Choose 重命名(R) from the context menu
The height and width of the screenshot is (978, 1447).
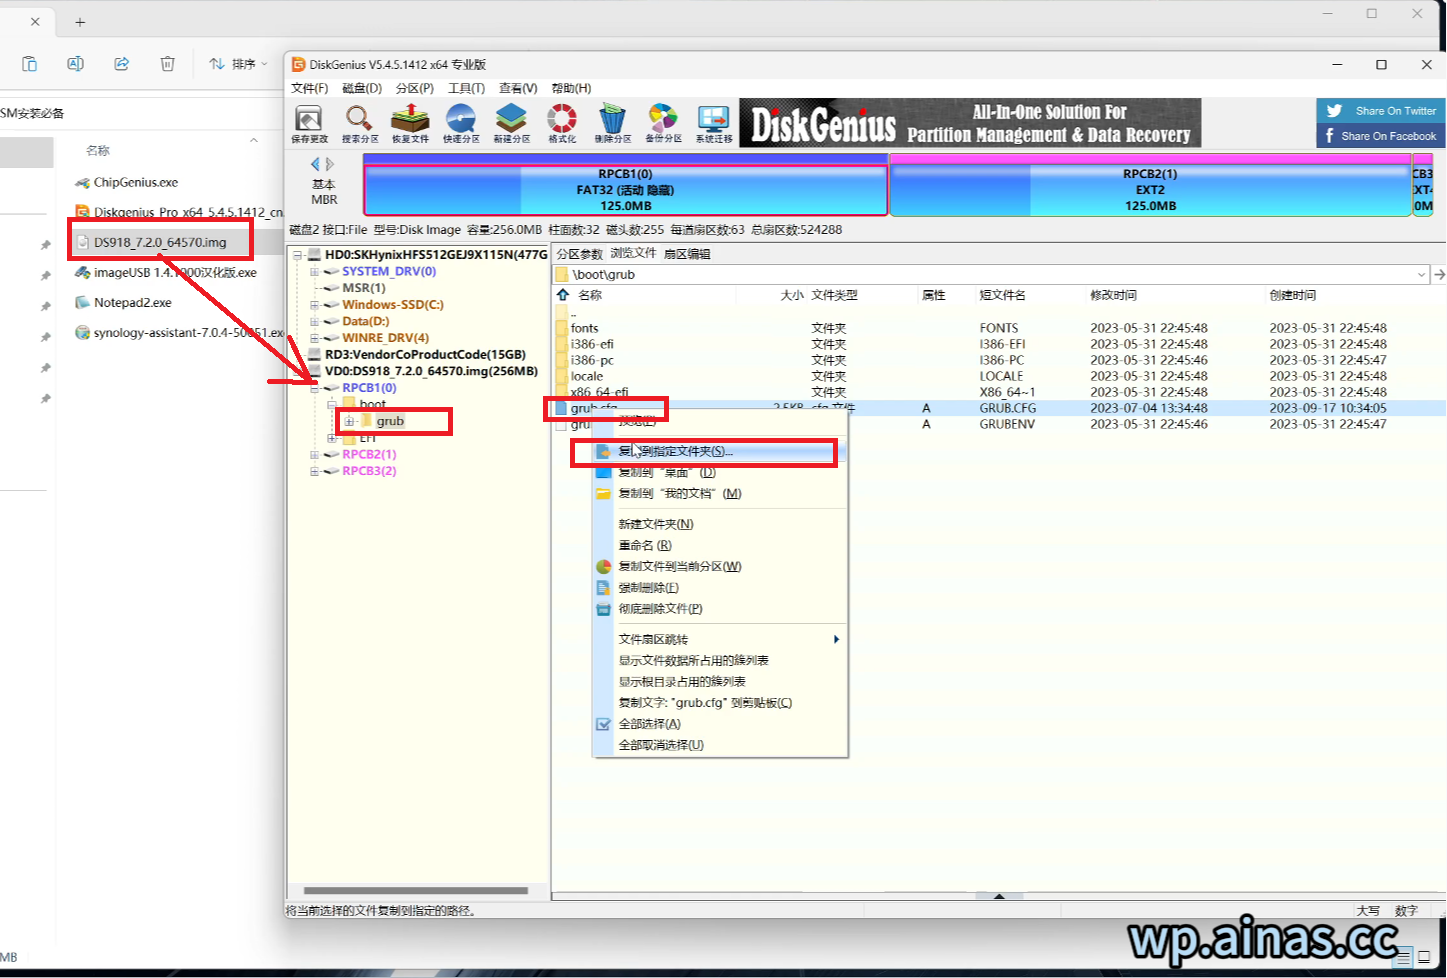720,545
